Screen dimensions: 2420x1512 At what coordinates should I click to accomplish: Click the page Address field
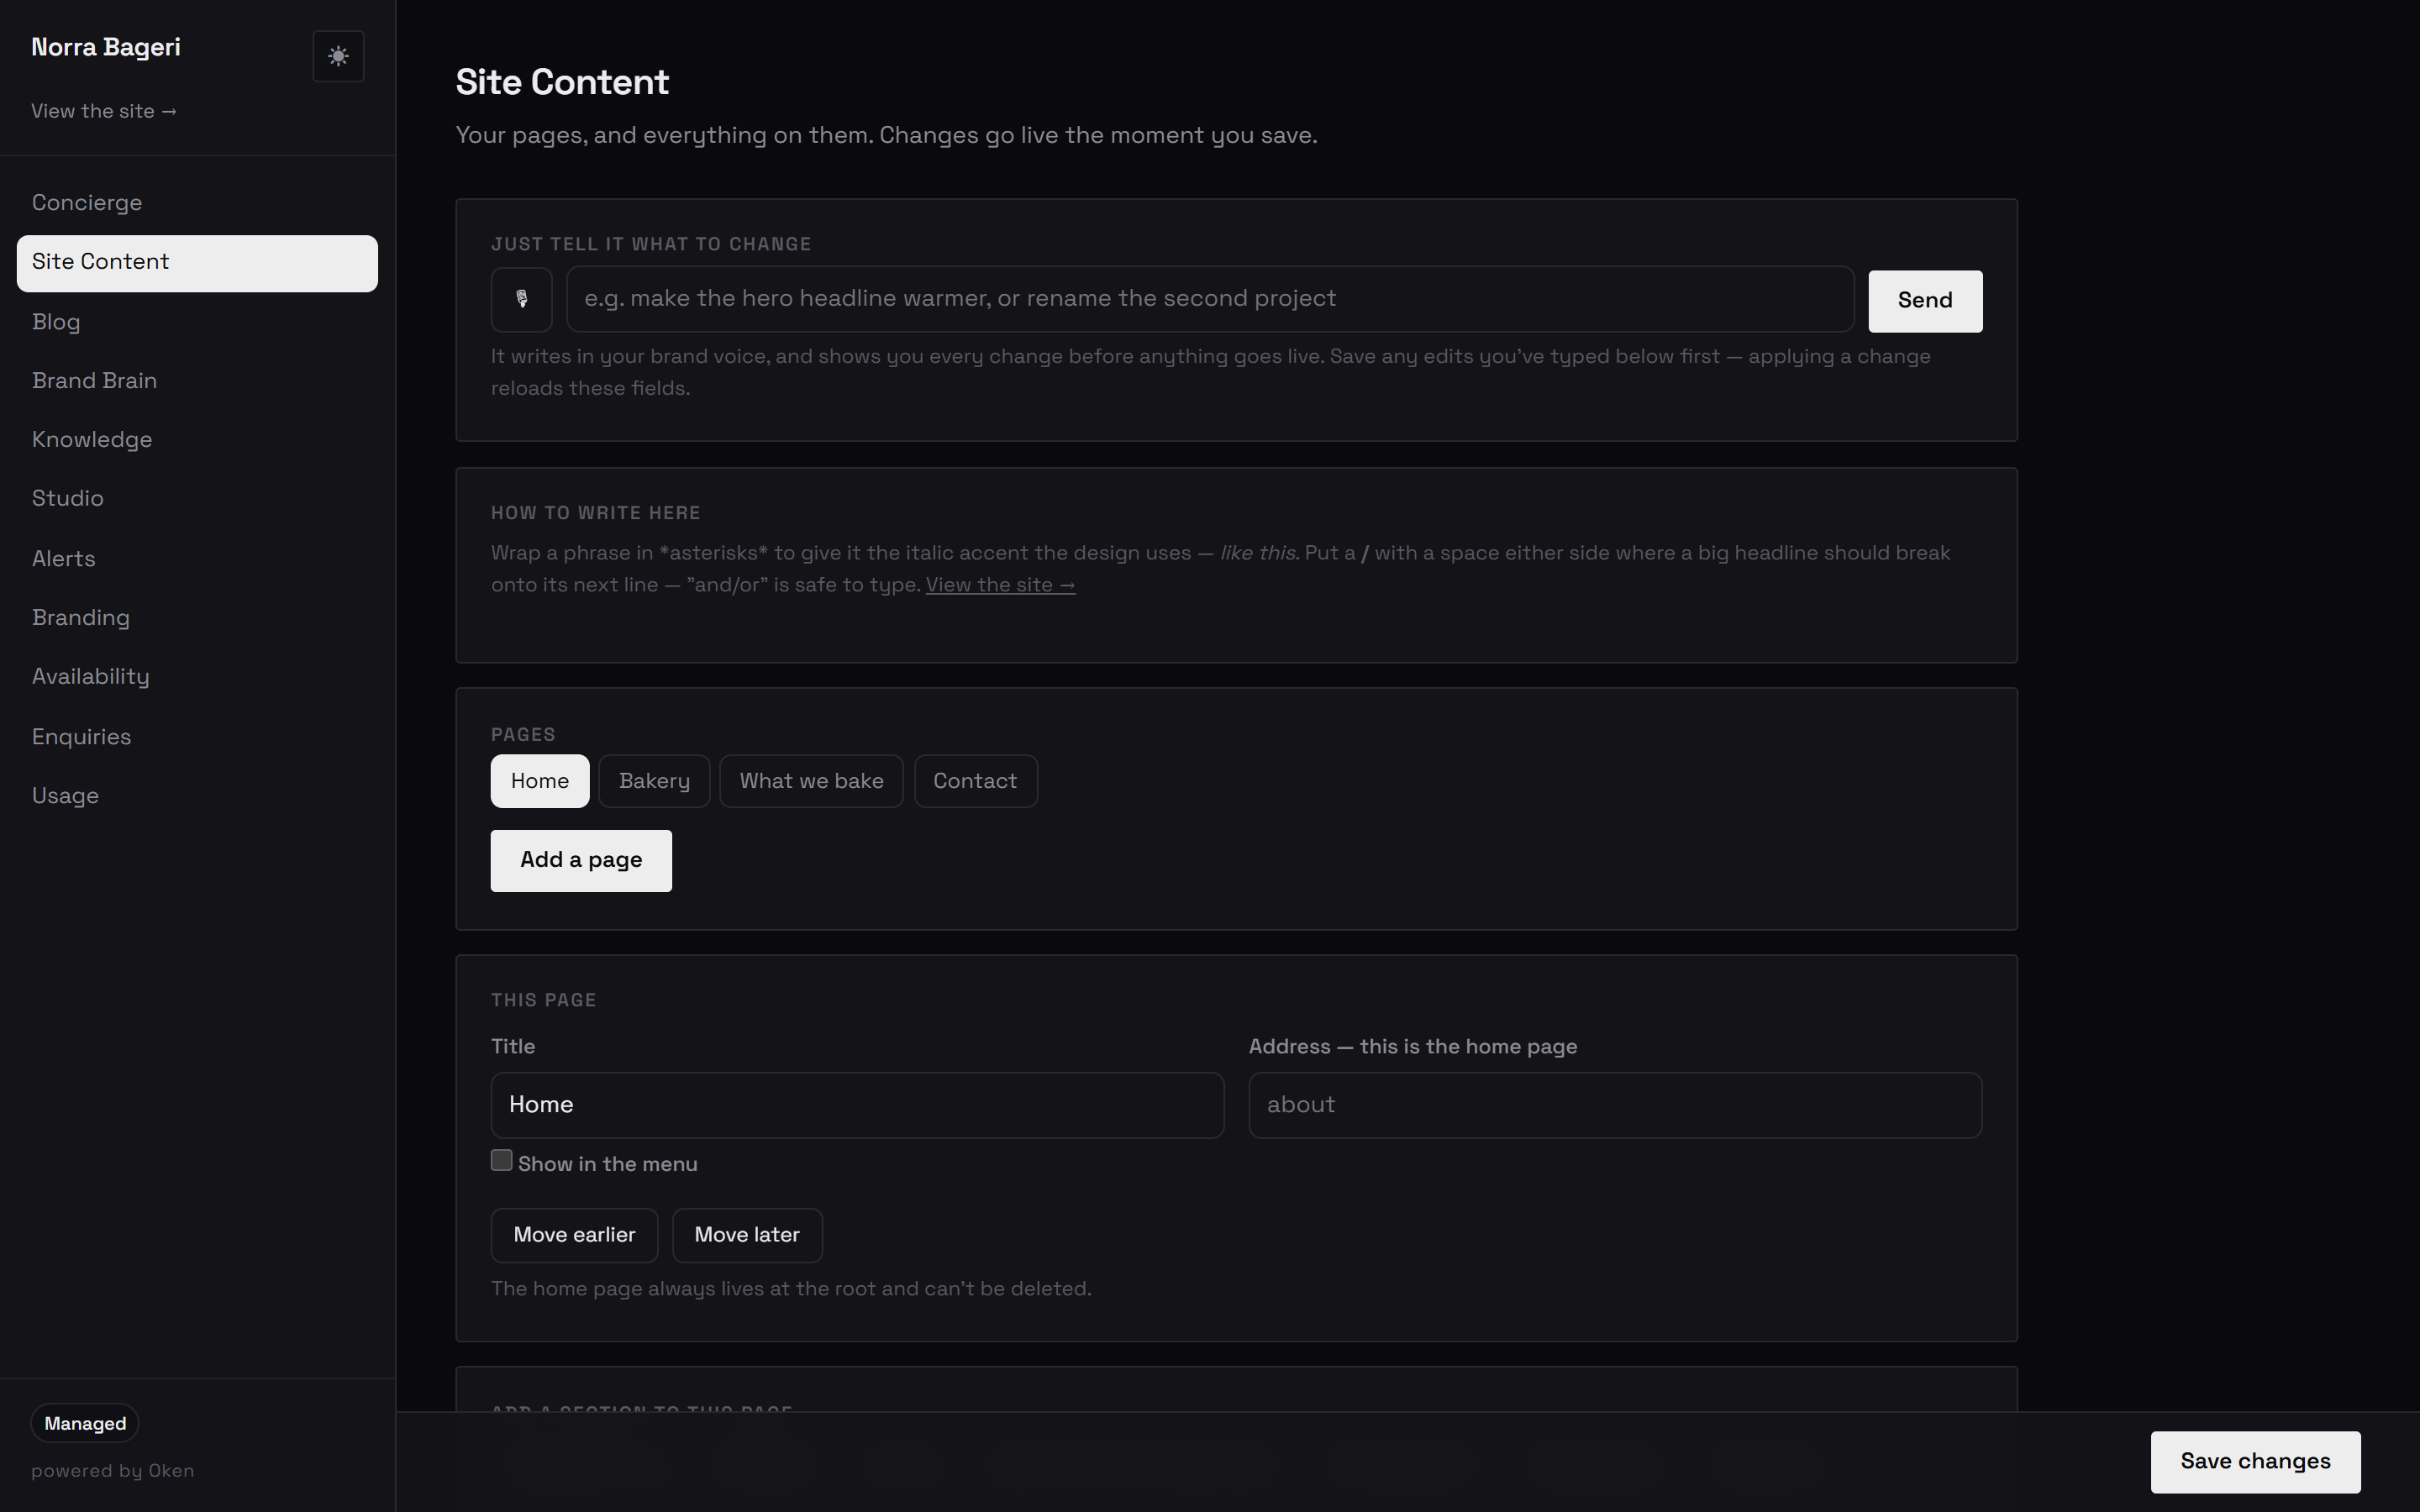tap(1615, 1106)
